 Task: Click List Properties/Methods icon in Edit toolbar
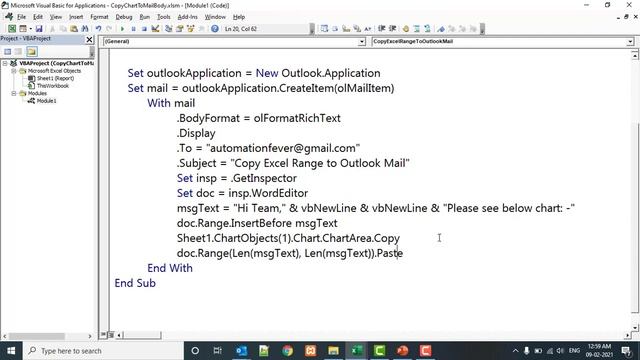tap(324, 29)
